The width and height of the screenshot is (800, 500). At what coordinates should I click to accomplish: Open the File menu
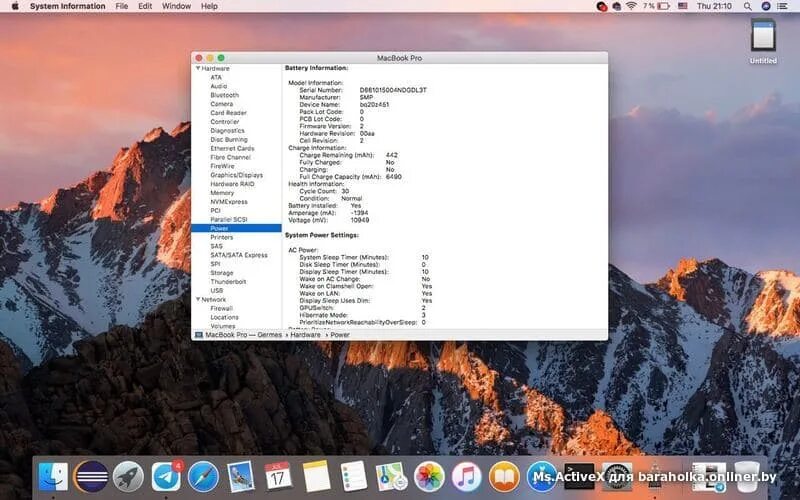coord(121,6)
